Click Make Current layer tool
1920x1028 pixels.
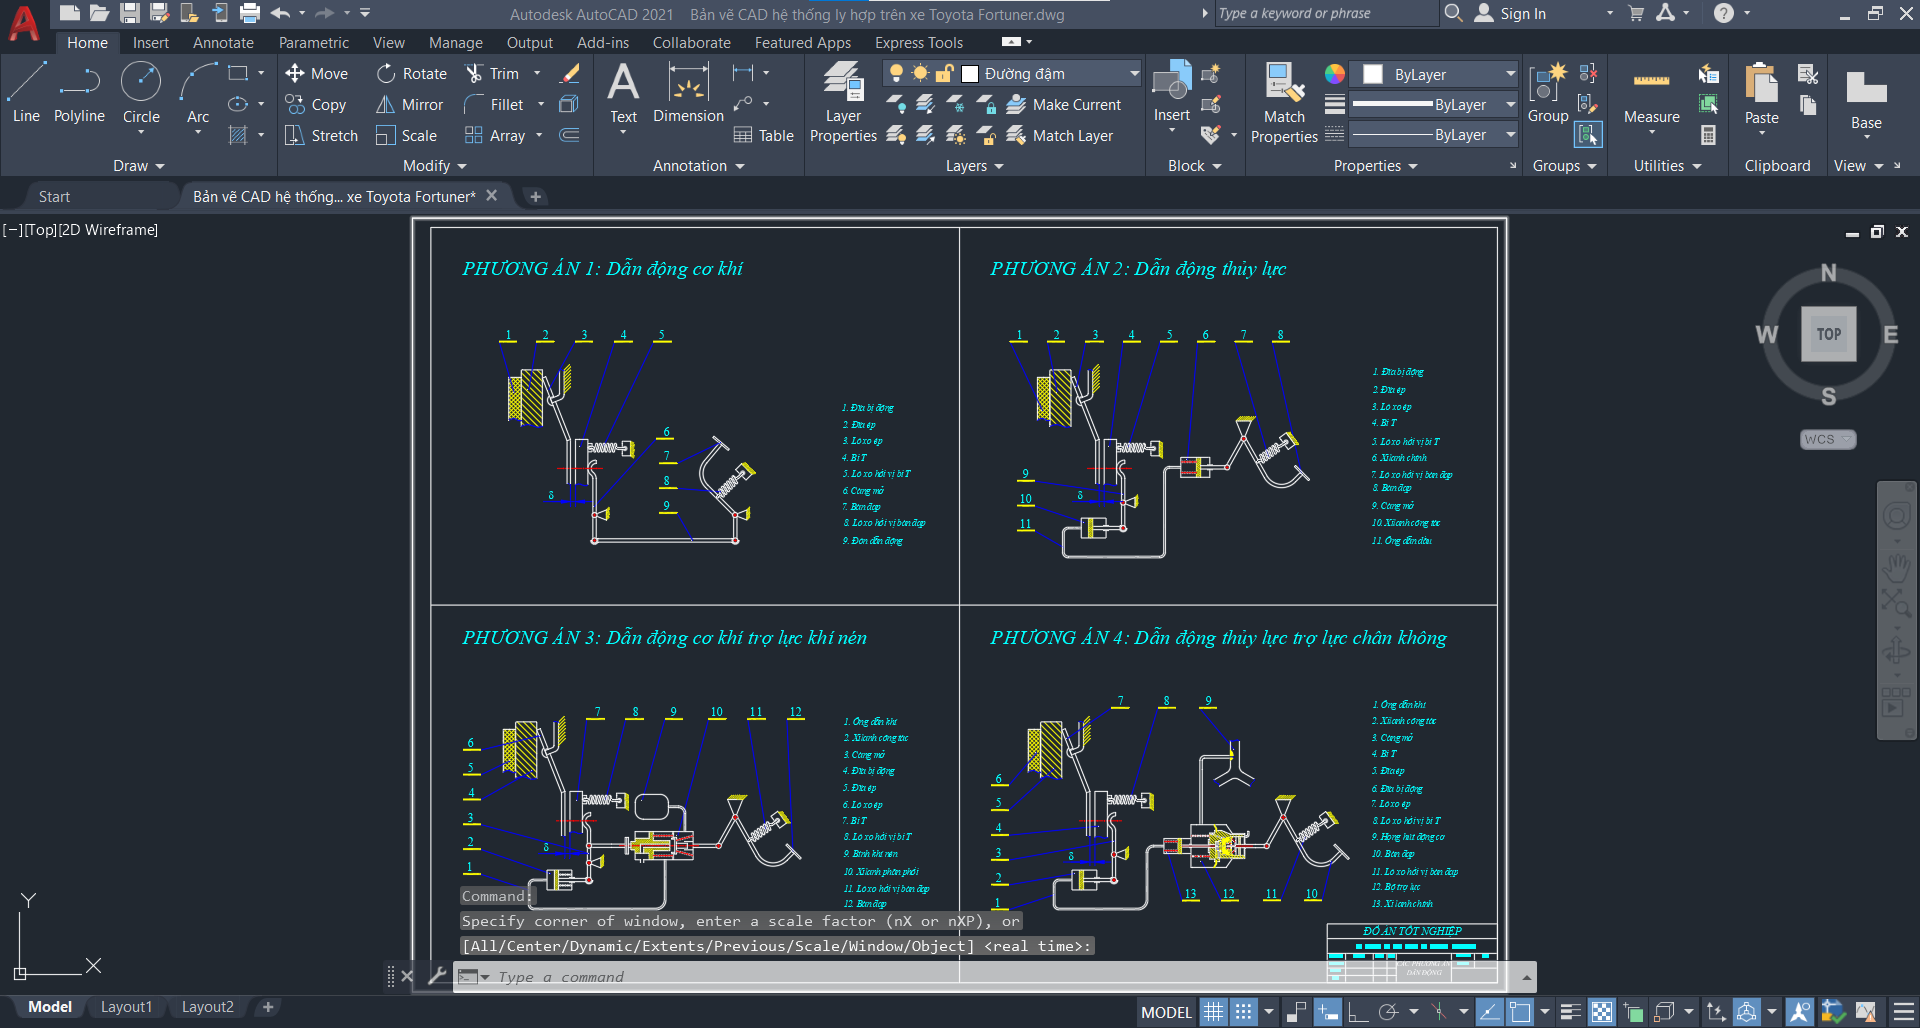[1063, 104]
